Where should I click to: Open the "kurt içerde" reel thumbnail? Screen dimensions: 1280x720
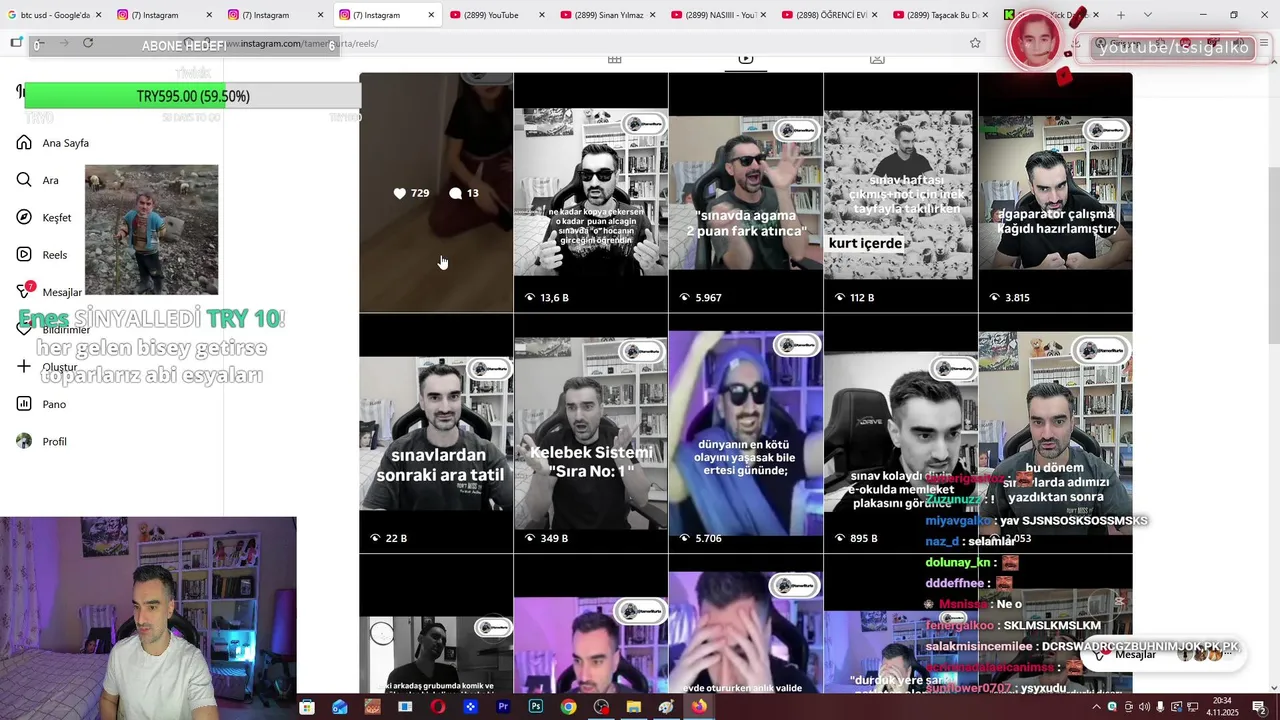click(901, 193)
